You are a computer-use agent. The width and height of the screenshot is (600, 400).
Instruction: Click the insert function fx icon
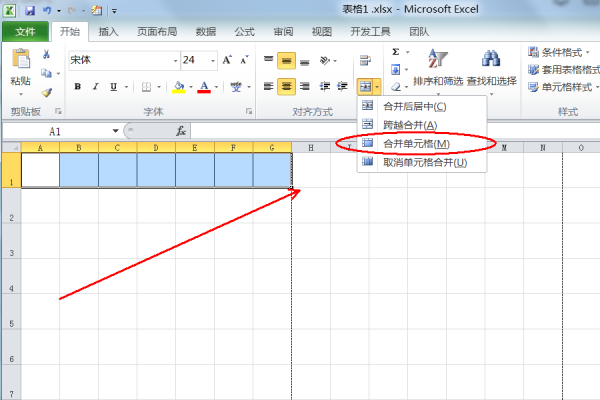(x=181, y=131)
